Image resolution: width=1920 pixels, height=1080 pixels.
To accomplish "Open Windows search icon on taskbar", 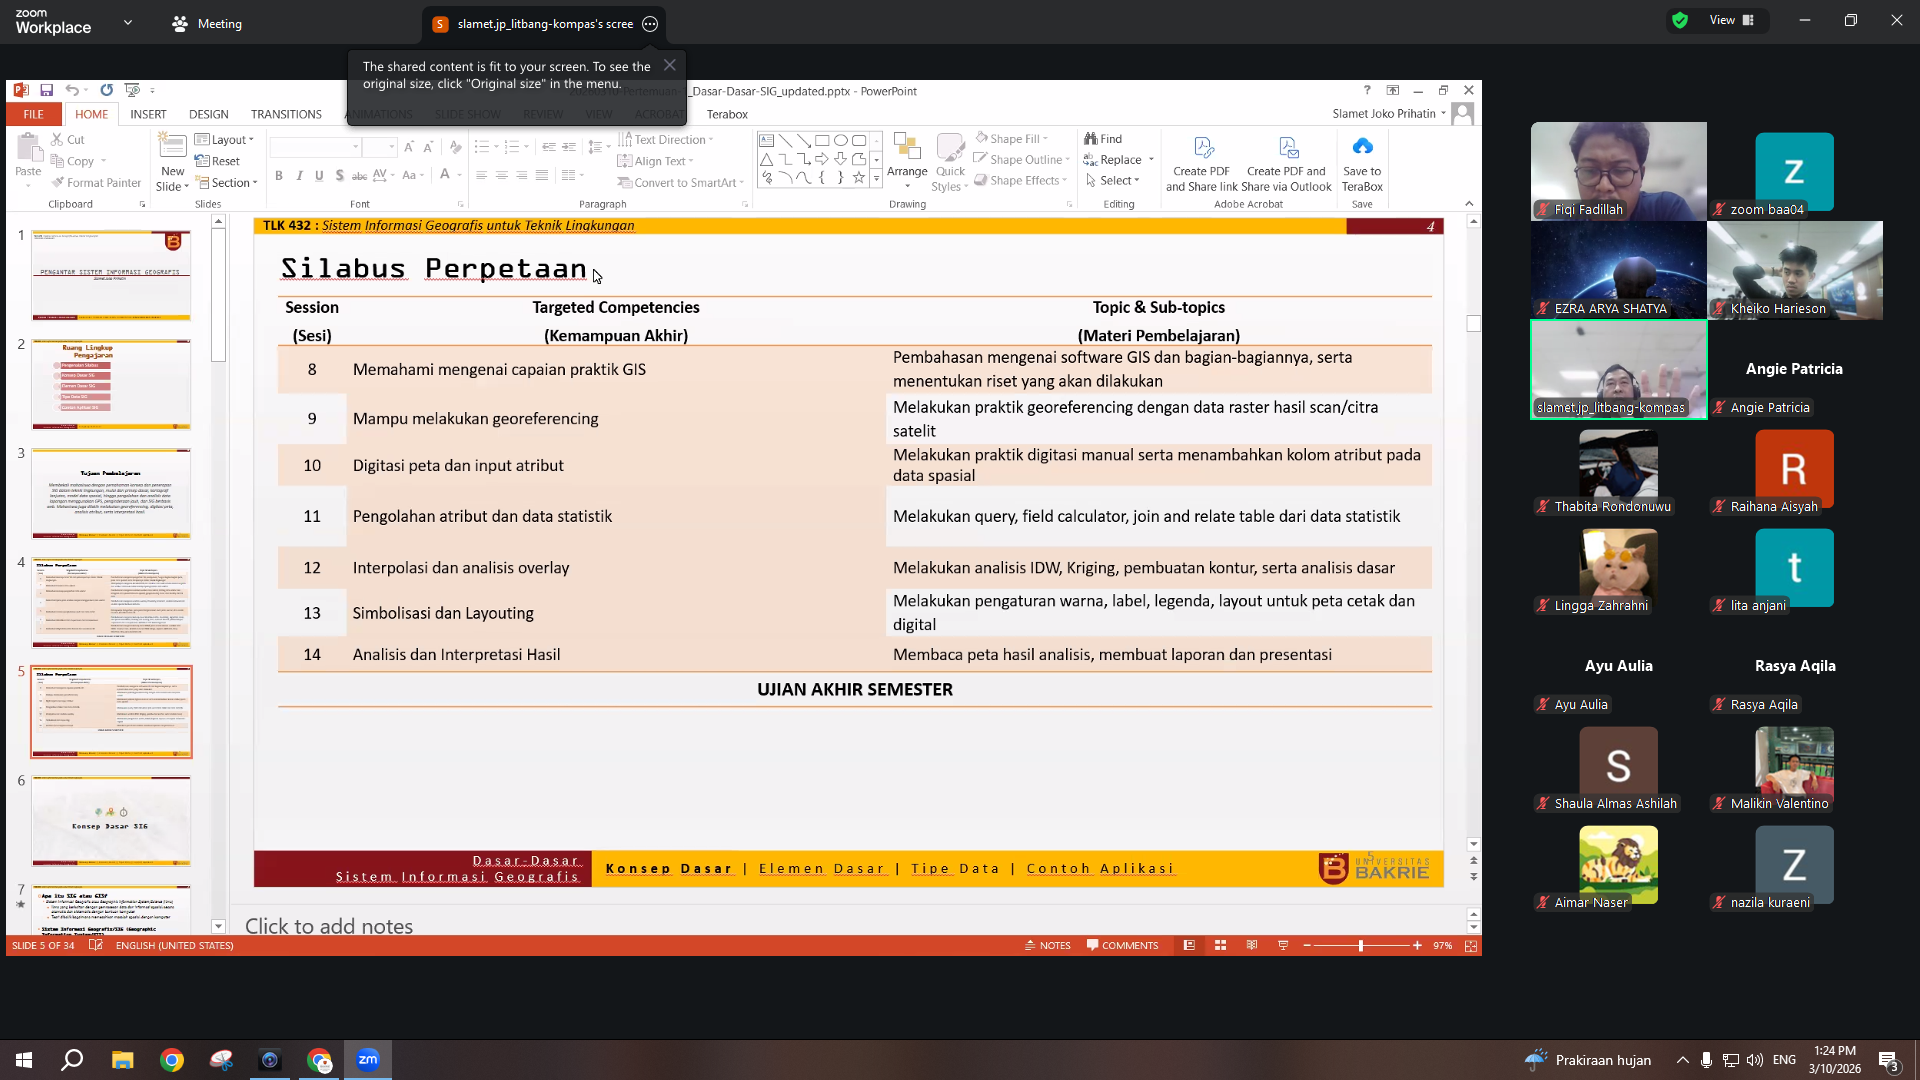I will pos(72,1060).
